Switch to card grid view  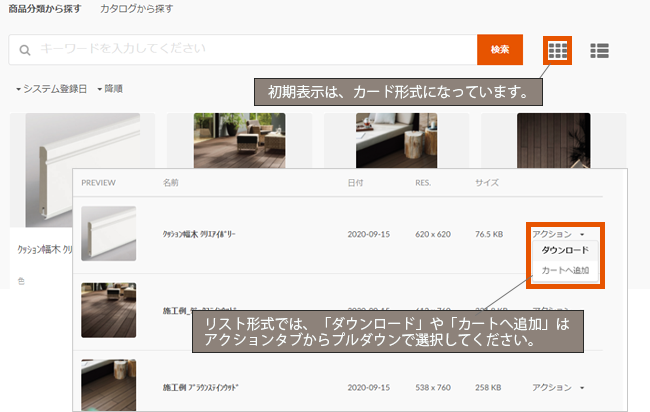(x=558, y=50)
